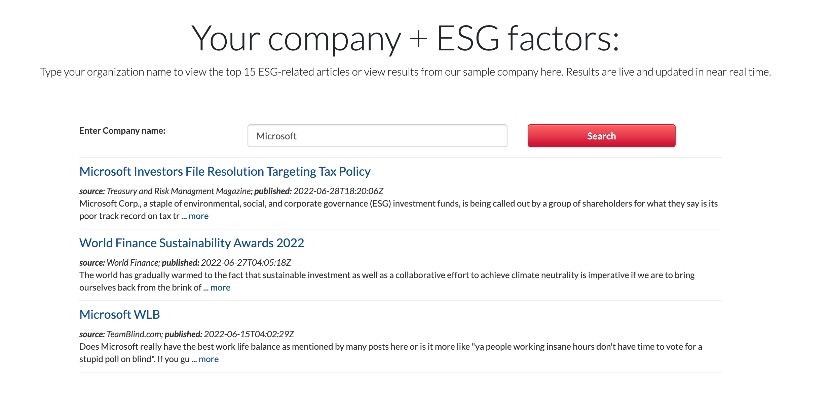The height and width of the screenshot is (393, 832).
Task: Open the Microsoft WLB article title
Action: tap(119, 315)
